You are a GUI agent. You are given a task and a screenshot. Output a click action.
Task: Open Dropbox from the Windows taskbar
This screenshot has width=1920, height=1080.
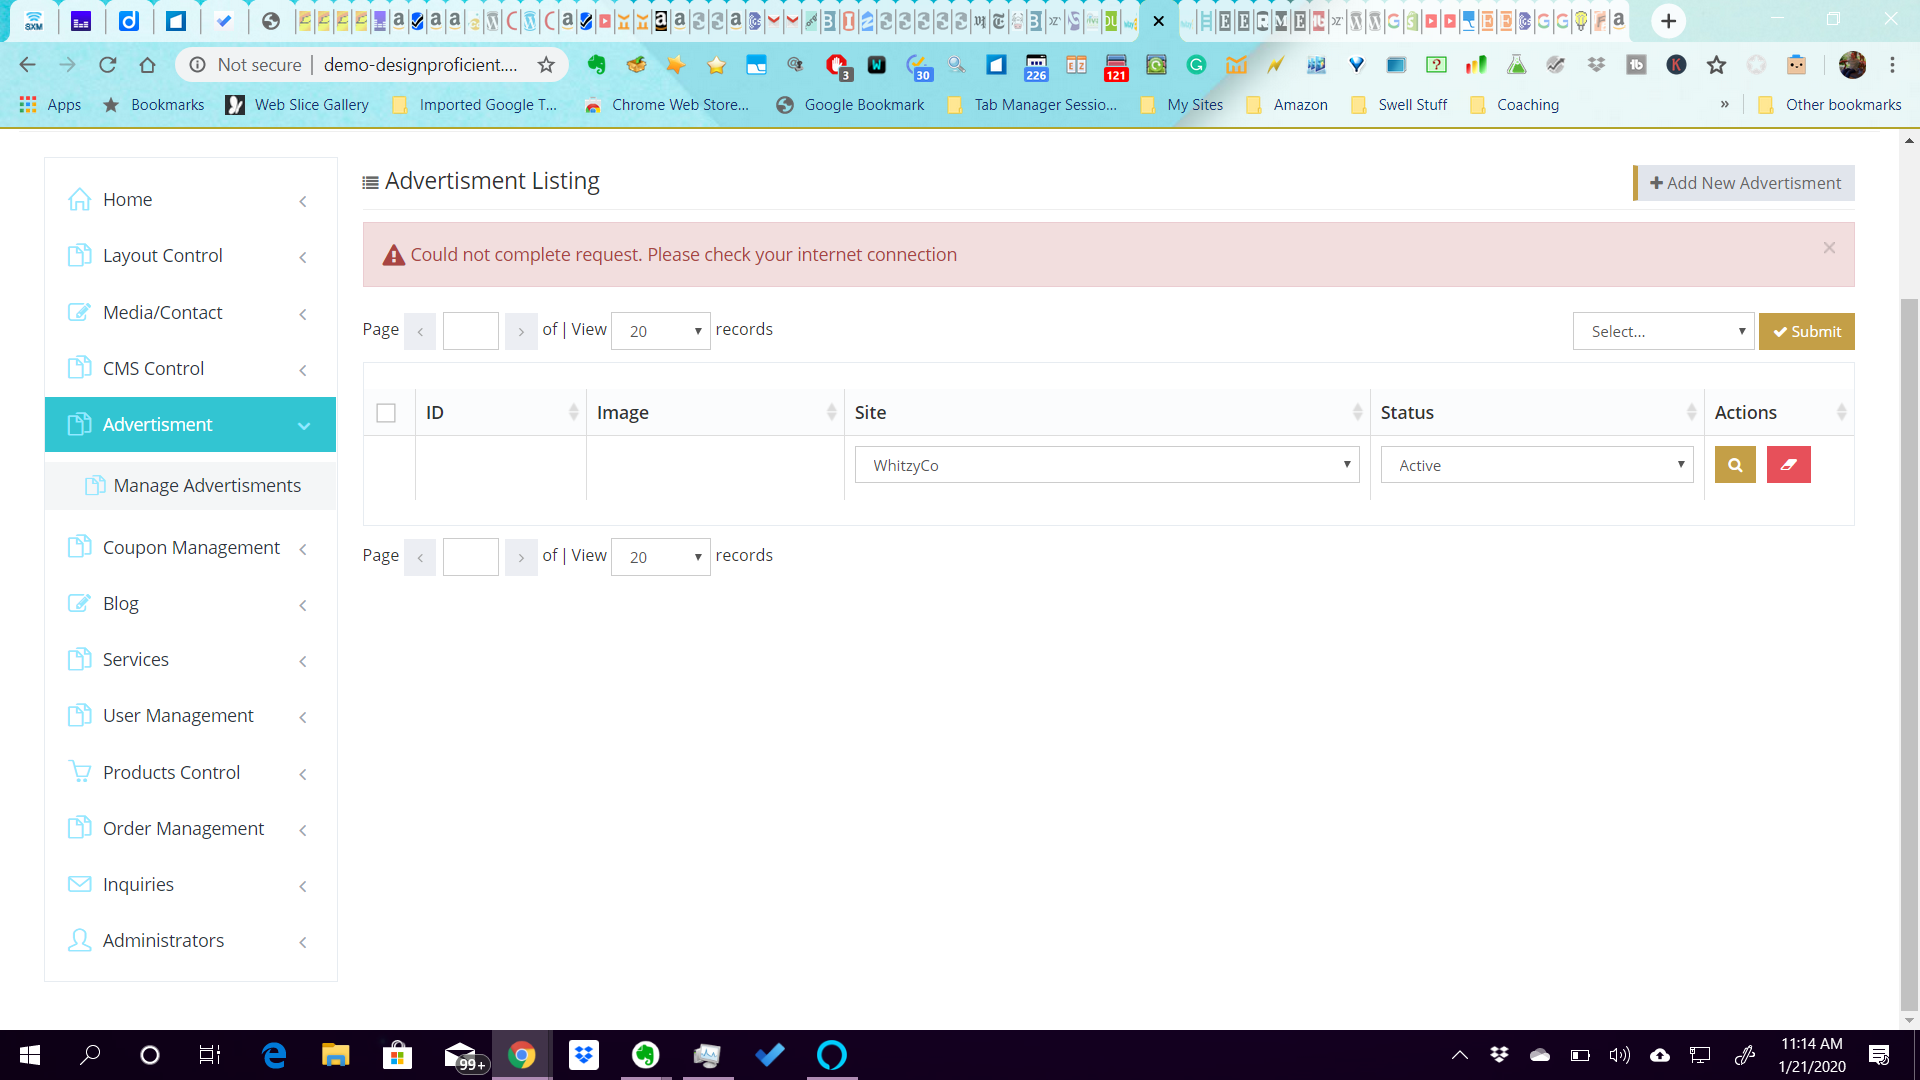point(584,1055)
